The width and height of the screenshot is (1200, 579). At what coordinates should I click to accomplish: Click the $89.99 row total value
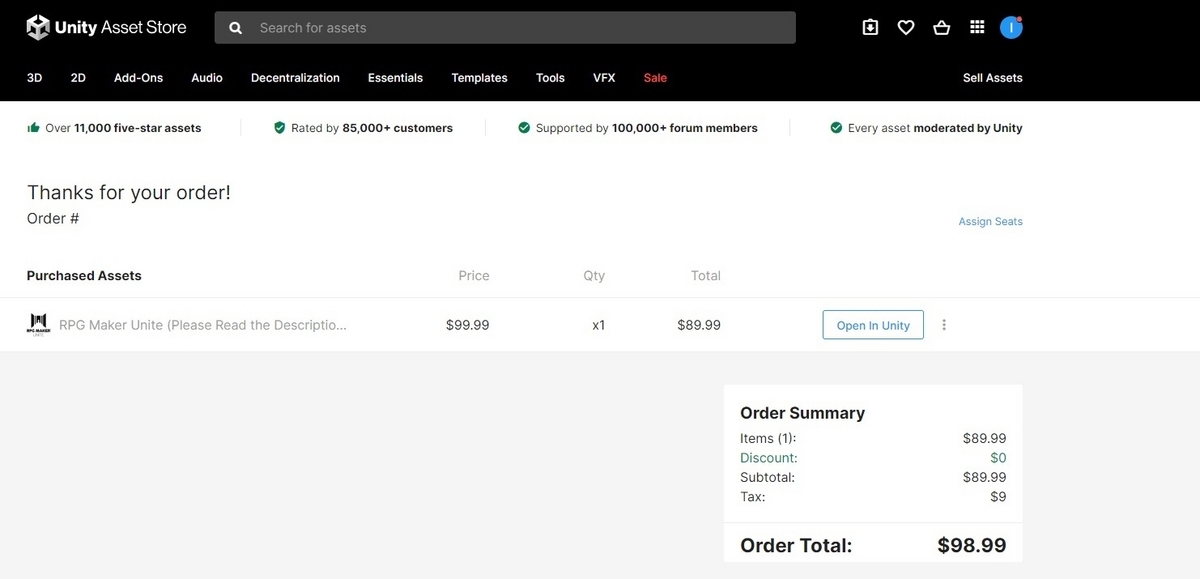tap(699, 325)
